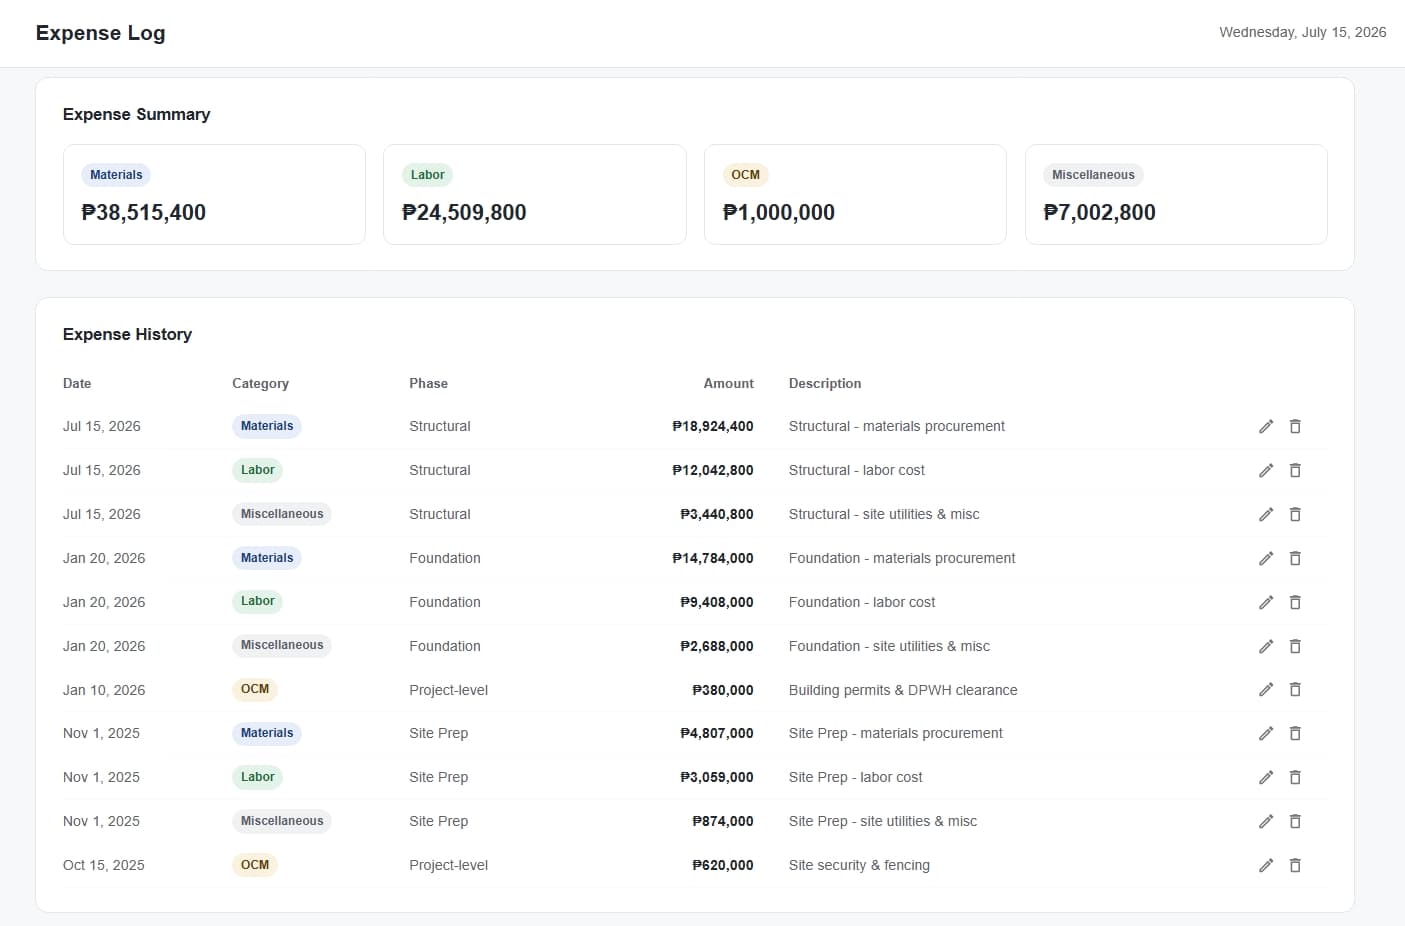
Task: Delete Foundation site utilities & misc row
Action: 1295,646
